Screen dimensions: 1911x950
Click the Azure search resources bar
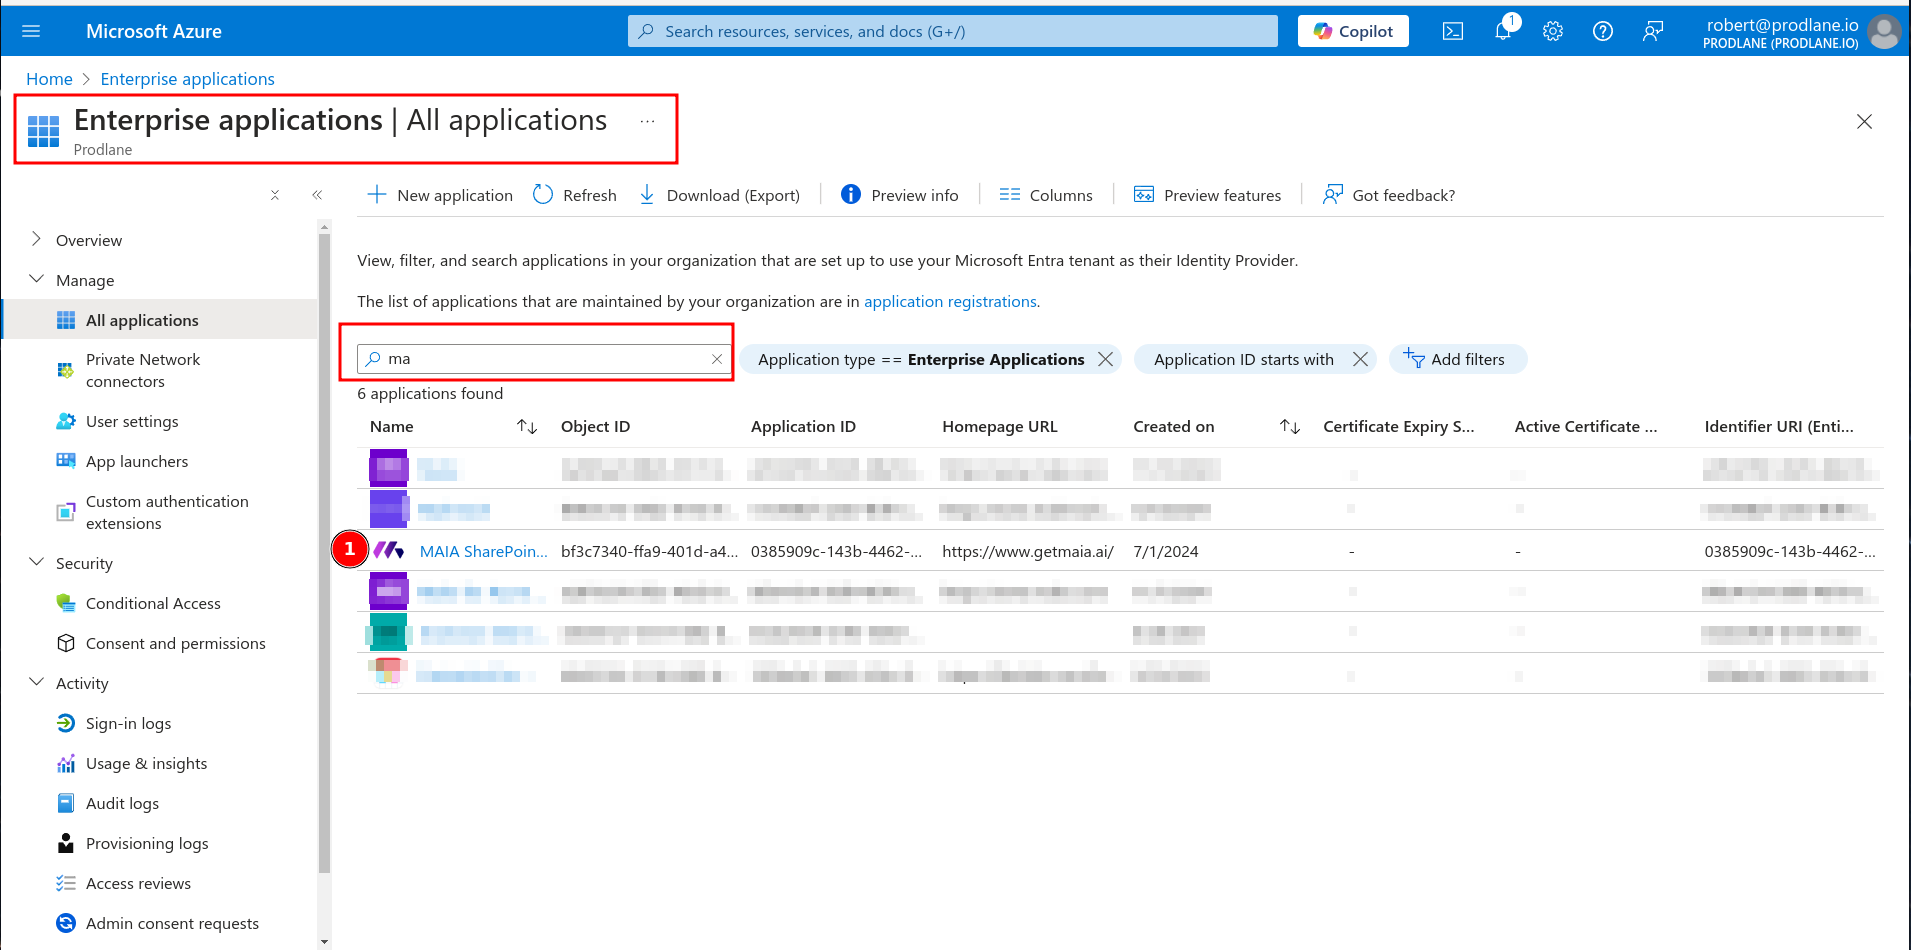click(x=952, y=31)
